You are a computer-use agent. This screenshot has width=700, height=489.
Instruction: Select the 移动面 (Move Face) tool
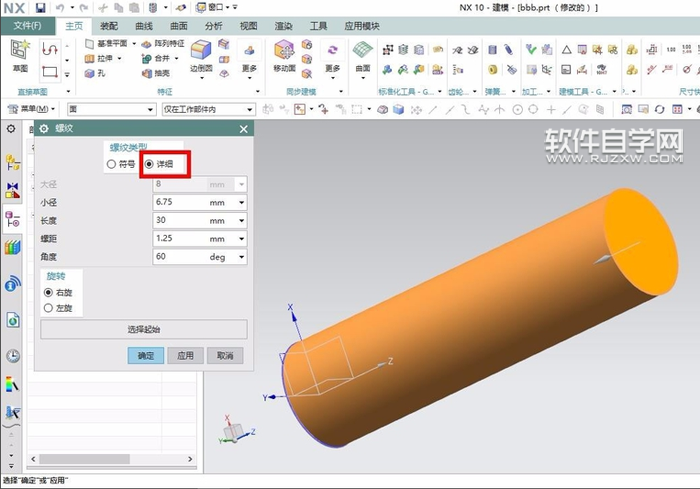(284, 55)
